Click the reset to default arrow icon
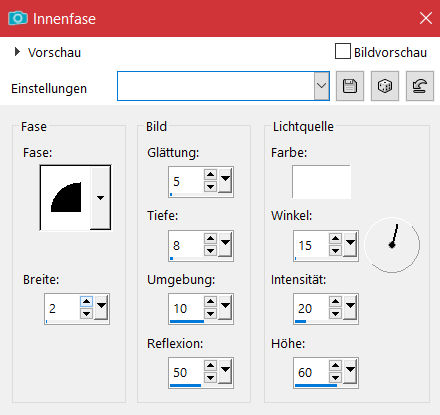Viewport: 440px width, 415px height. (x=420, y=86)
